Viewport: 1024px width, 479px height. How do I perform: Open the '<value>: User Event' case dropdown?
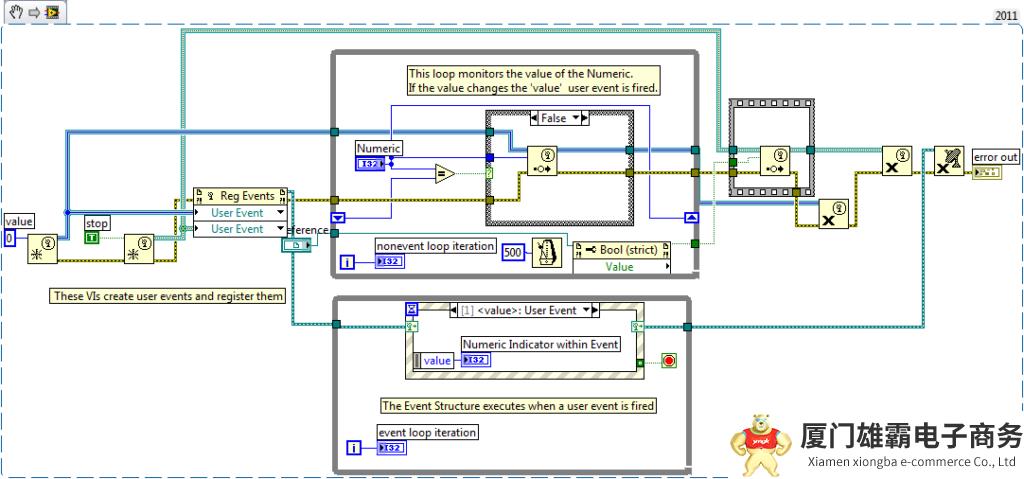point(587,310)
